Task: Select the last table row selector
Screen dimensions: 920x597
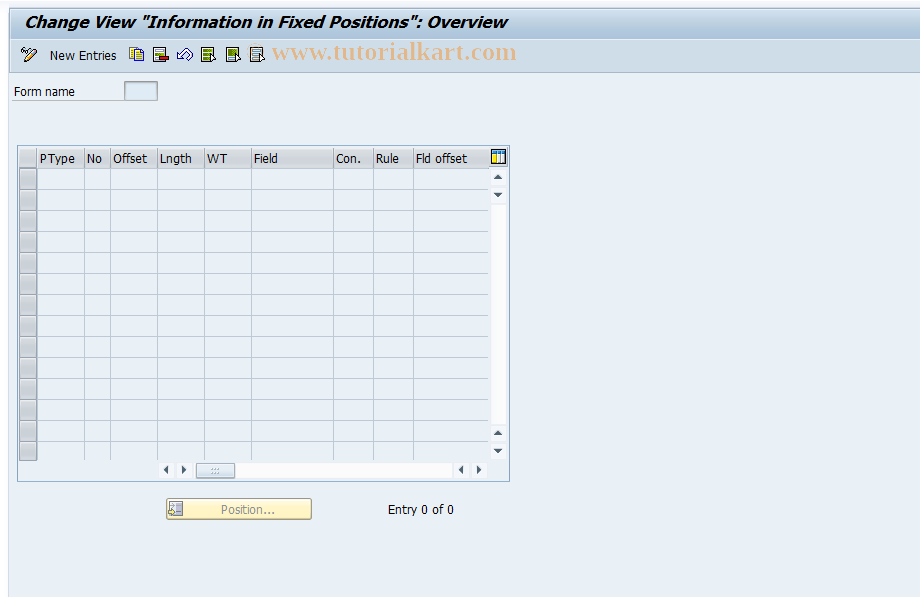Action: pyautogui.click(x=28, y=451)
